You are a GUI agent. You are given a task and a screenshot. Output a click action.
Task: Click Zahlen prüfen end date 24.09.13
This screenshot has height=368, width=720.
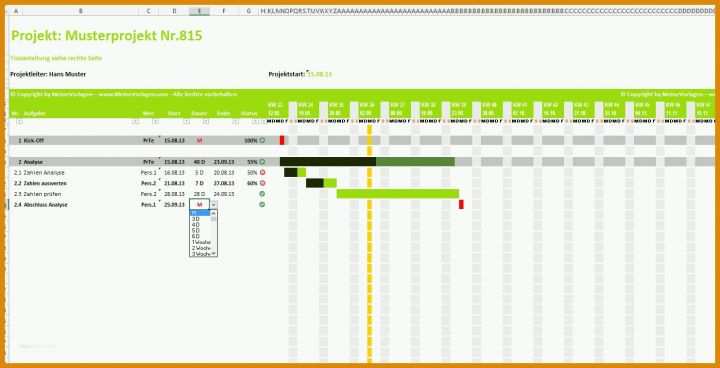(x=224, y=194)
